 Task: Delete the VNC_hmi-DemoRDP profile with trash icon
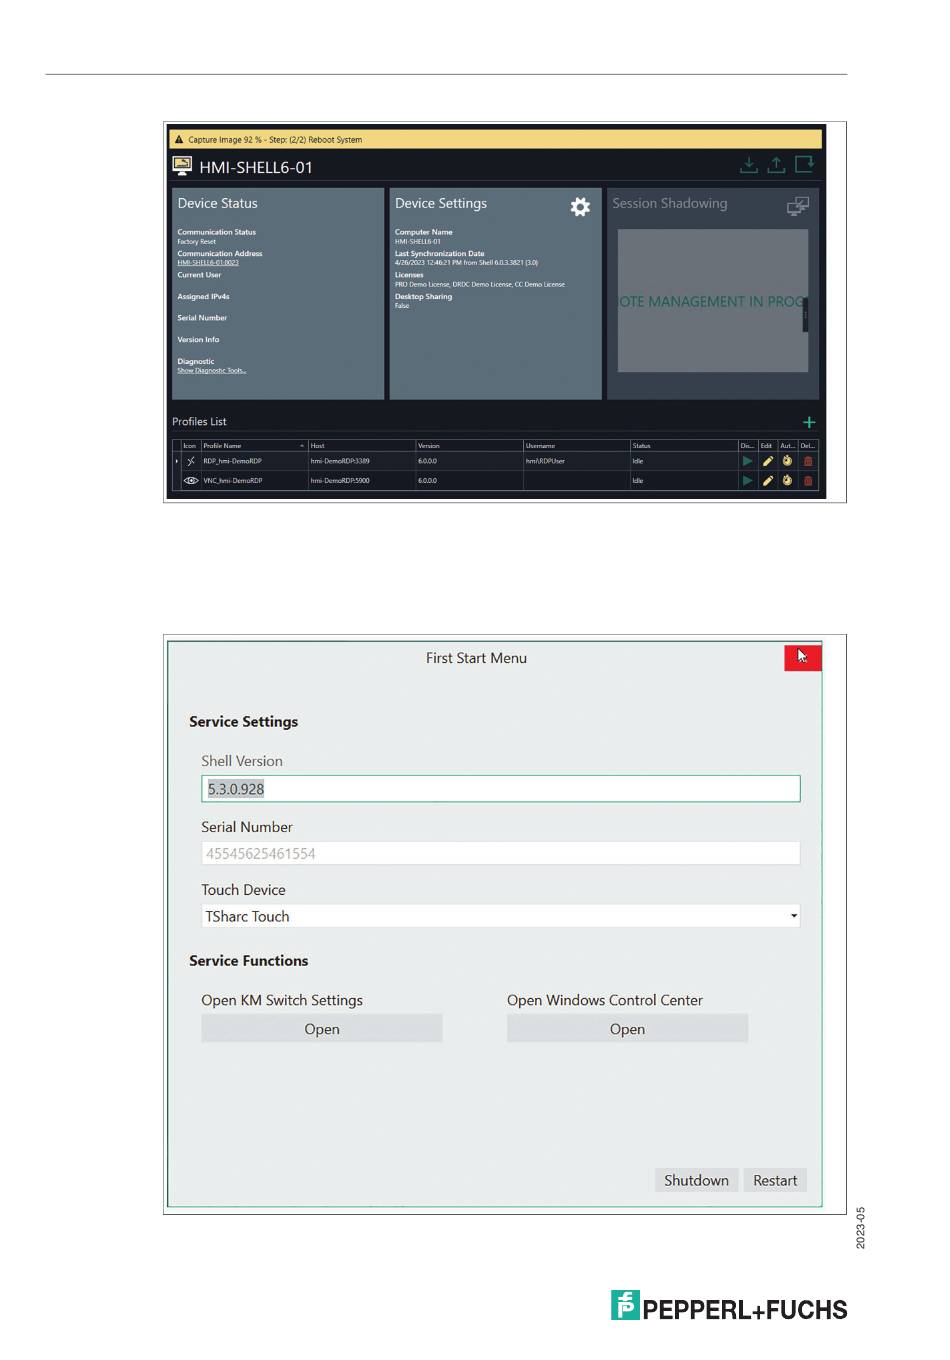[808, 481]
